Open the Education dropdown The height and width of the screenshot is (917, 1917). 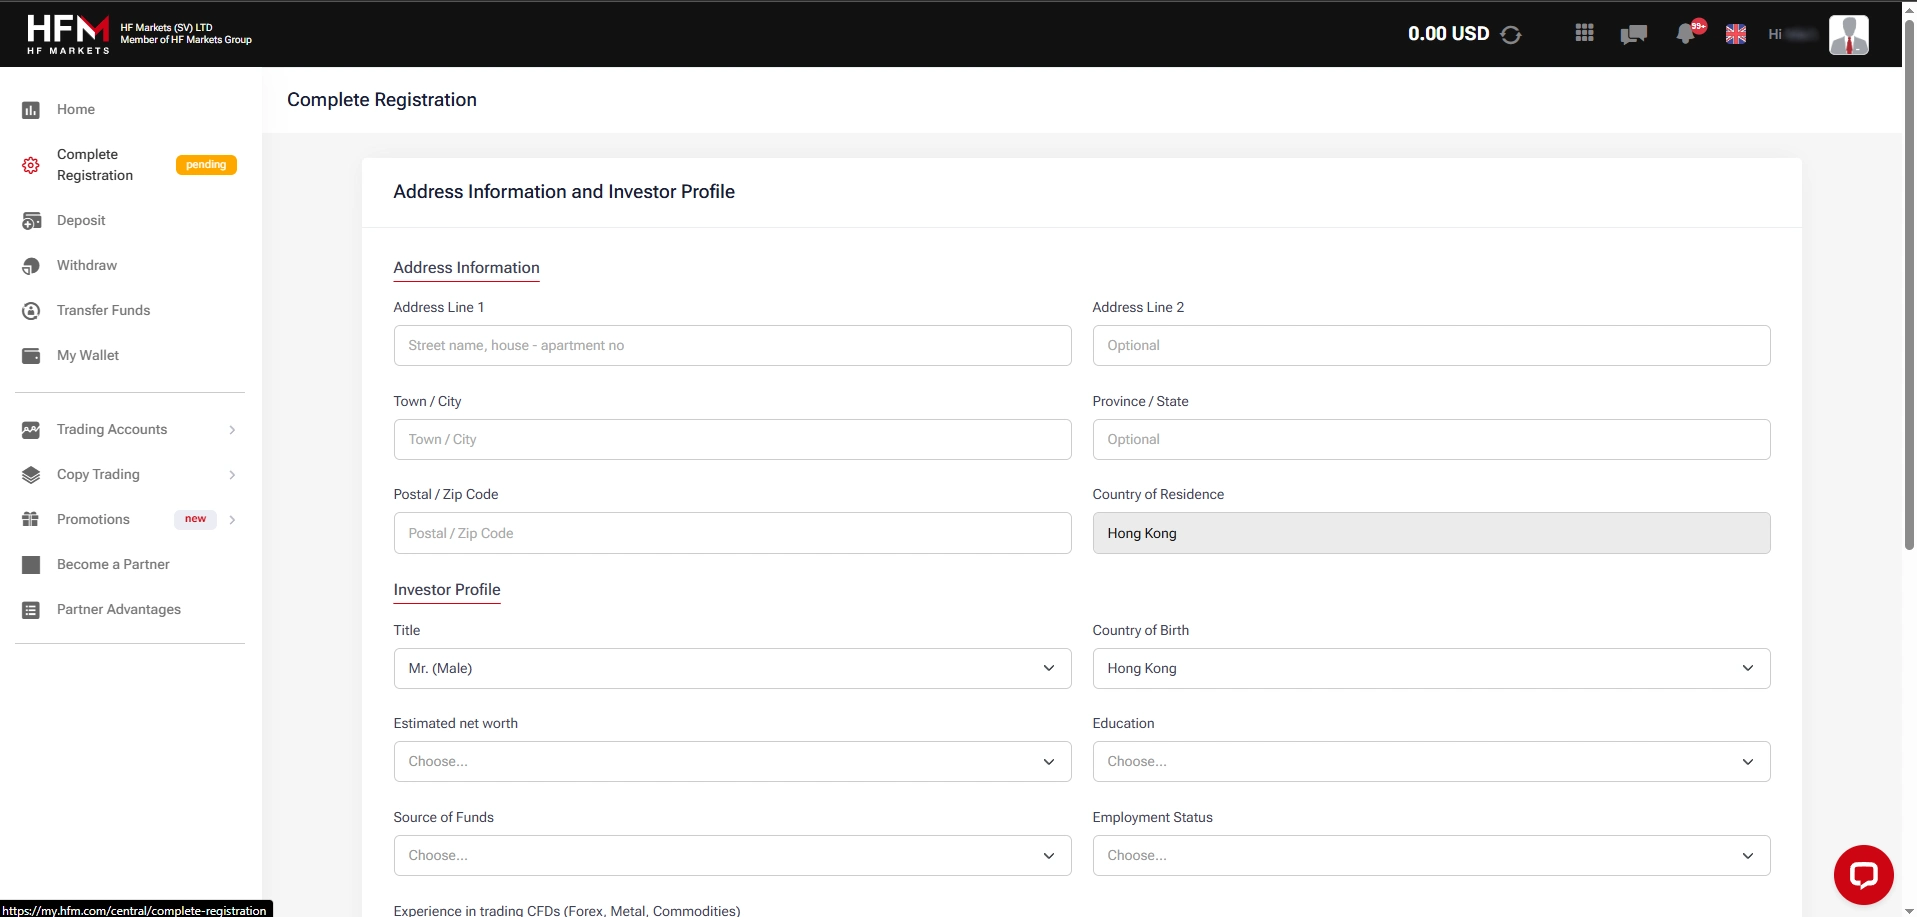coord(1430,761)
